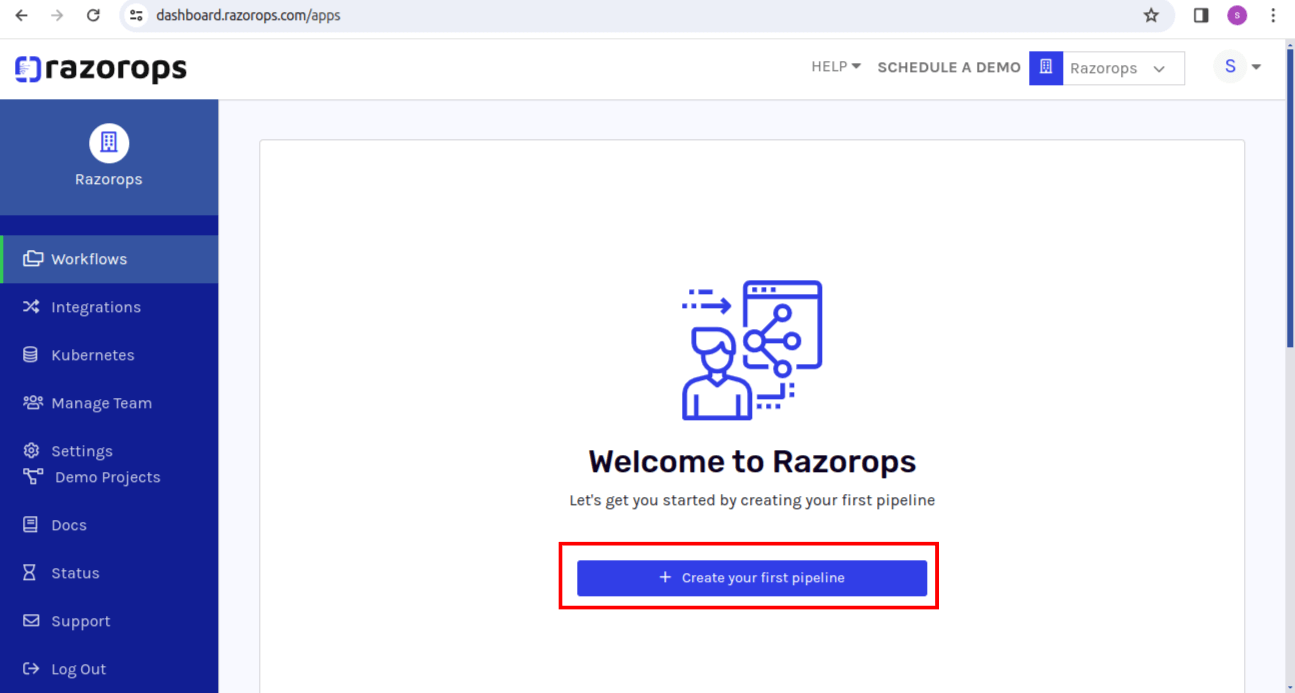Open Docs using the book icon

[x=30, y=524]
